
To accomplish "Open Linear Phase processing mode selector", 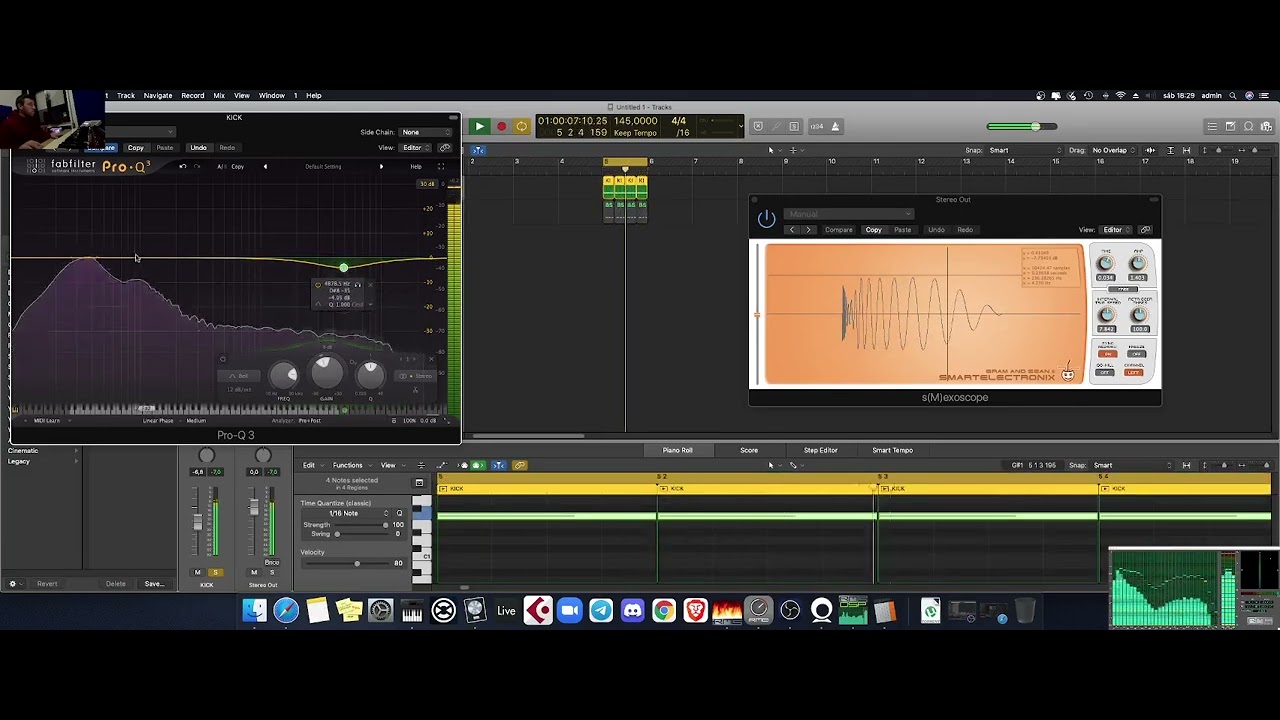I will pos(159,421).
